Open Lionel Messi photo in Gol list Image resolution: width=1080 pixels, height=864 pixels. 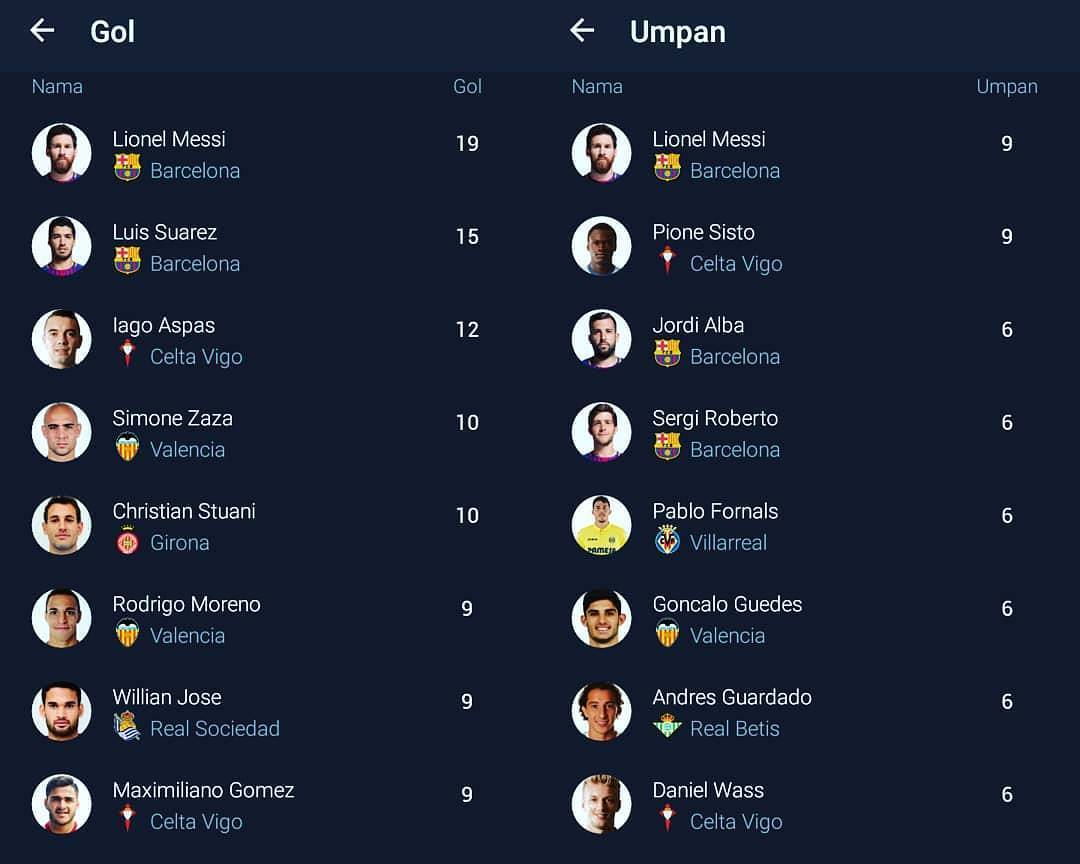[x=61, y=152]
